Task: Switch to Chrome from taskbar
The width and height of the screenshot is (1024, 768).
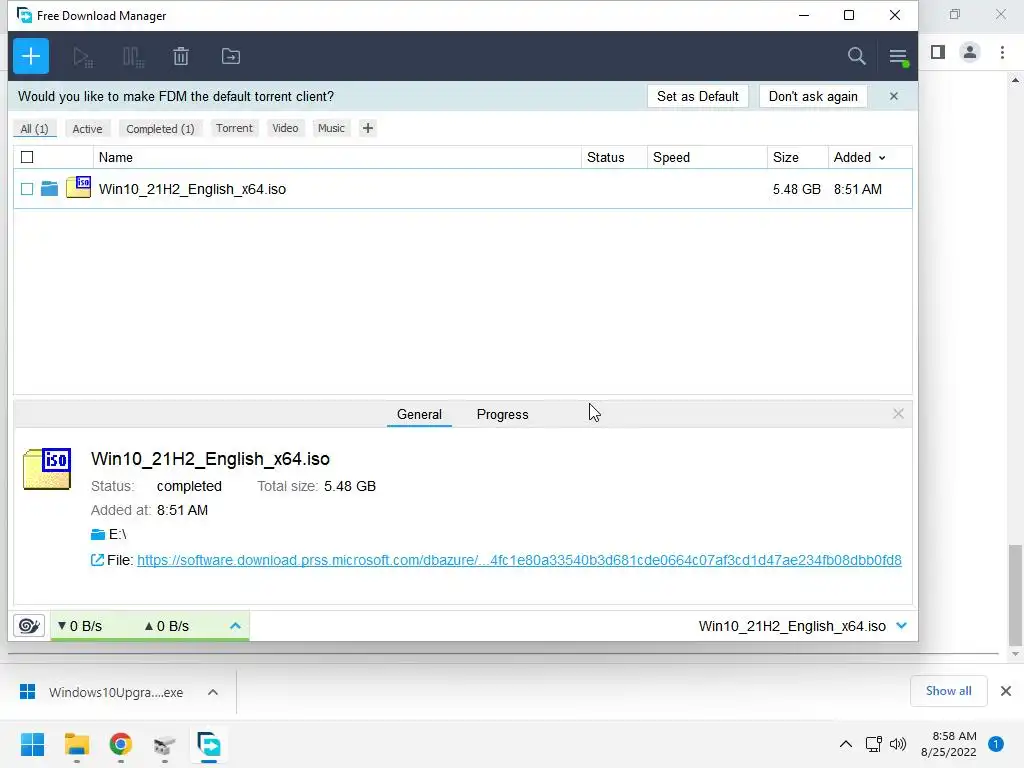Action: tap(120, 744)
